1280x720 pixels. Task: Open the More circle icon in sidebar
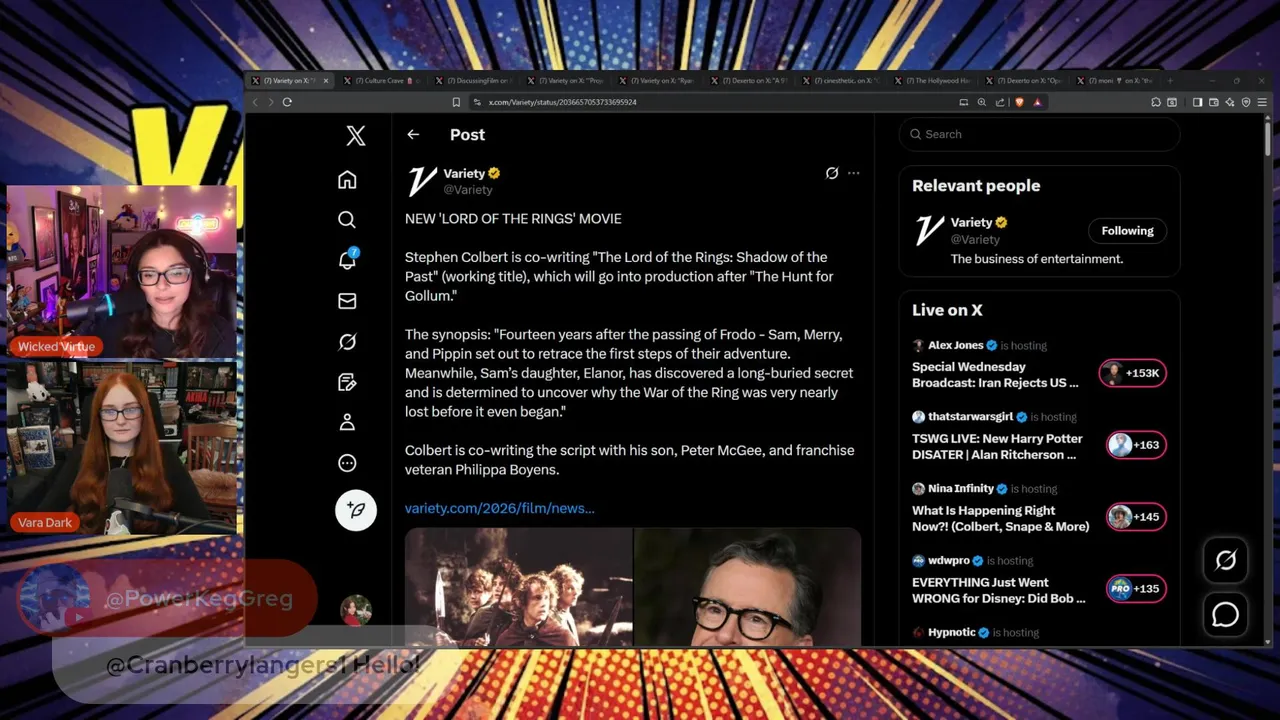(347, 463)
